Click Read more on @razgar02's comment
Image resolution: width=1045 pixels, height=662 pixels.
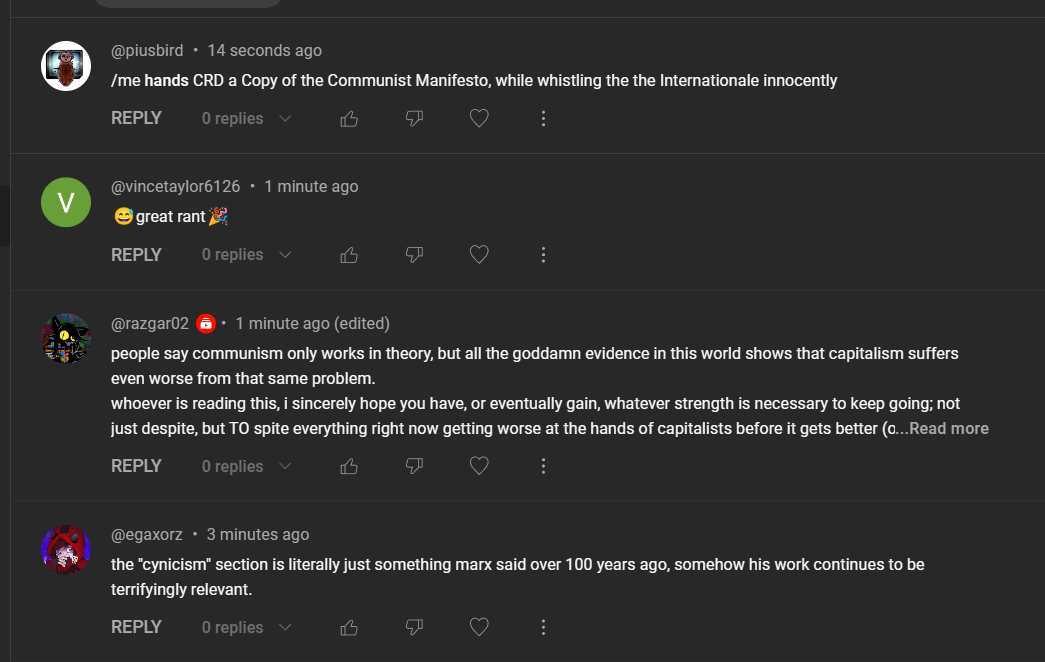(949, 429)
